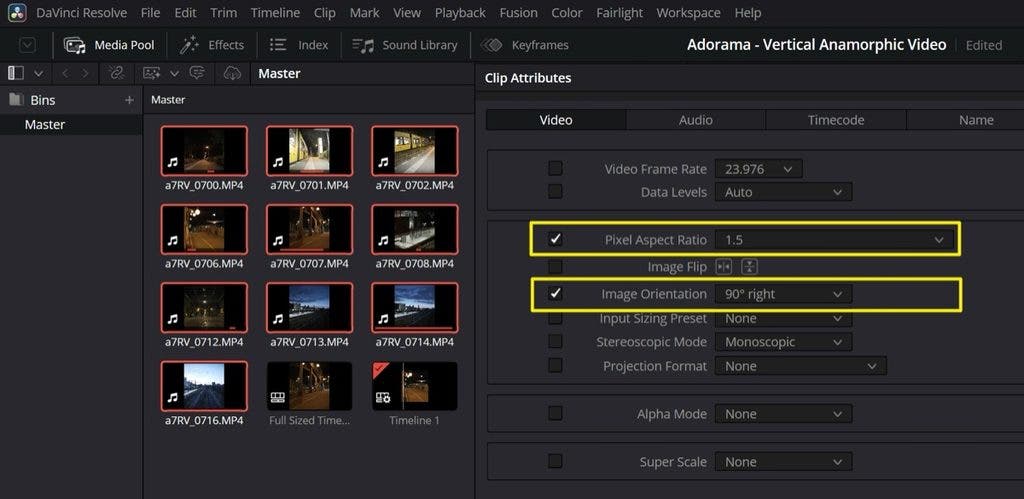This screenshot has width=1024, height=499.
Task: Click the timeline icon on Timeline 1 thumbnail
Action: coord(383,397)
